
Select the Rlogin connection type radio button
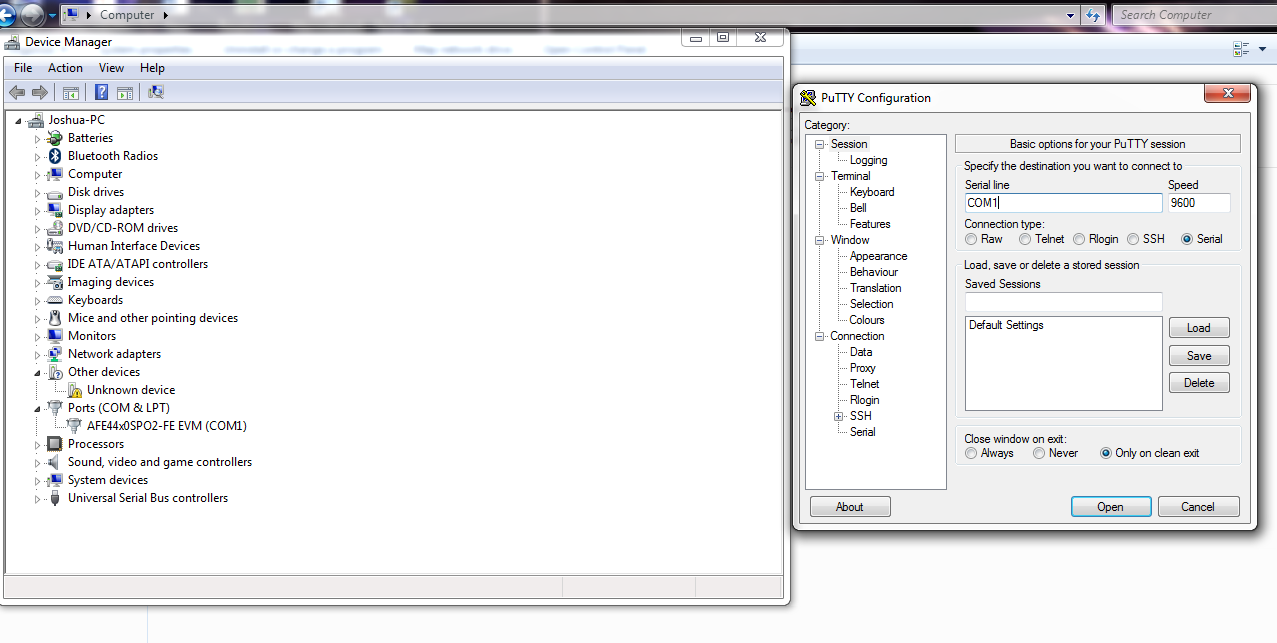(x=1079, y=239)
